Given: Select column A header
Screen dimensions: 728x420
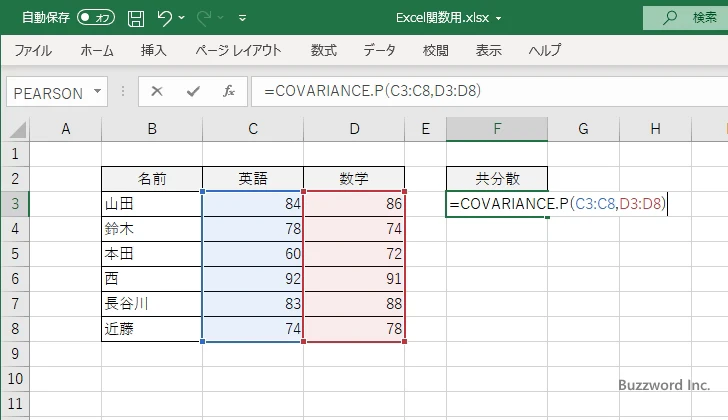Looking at the screenshot, I should 65,129.
